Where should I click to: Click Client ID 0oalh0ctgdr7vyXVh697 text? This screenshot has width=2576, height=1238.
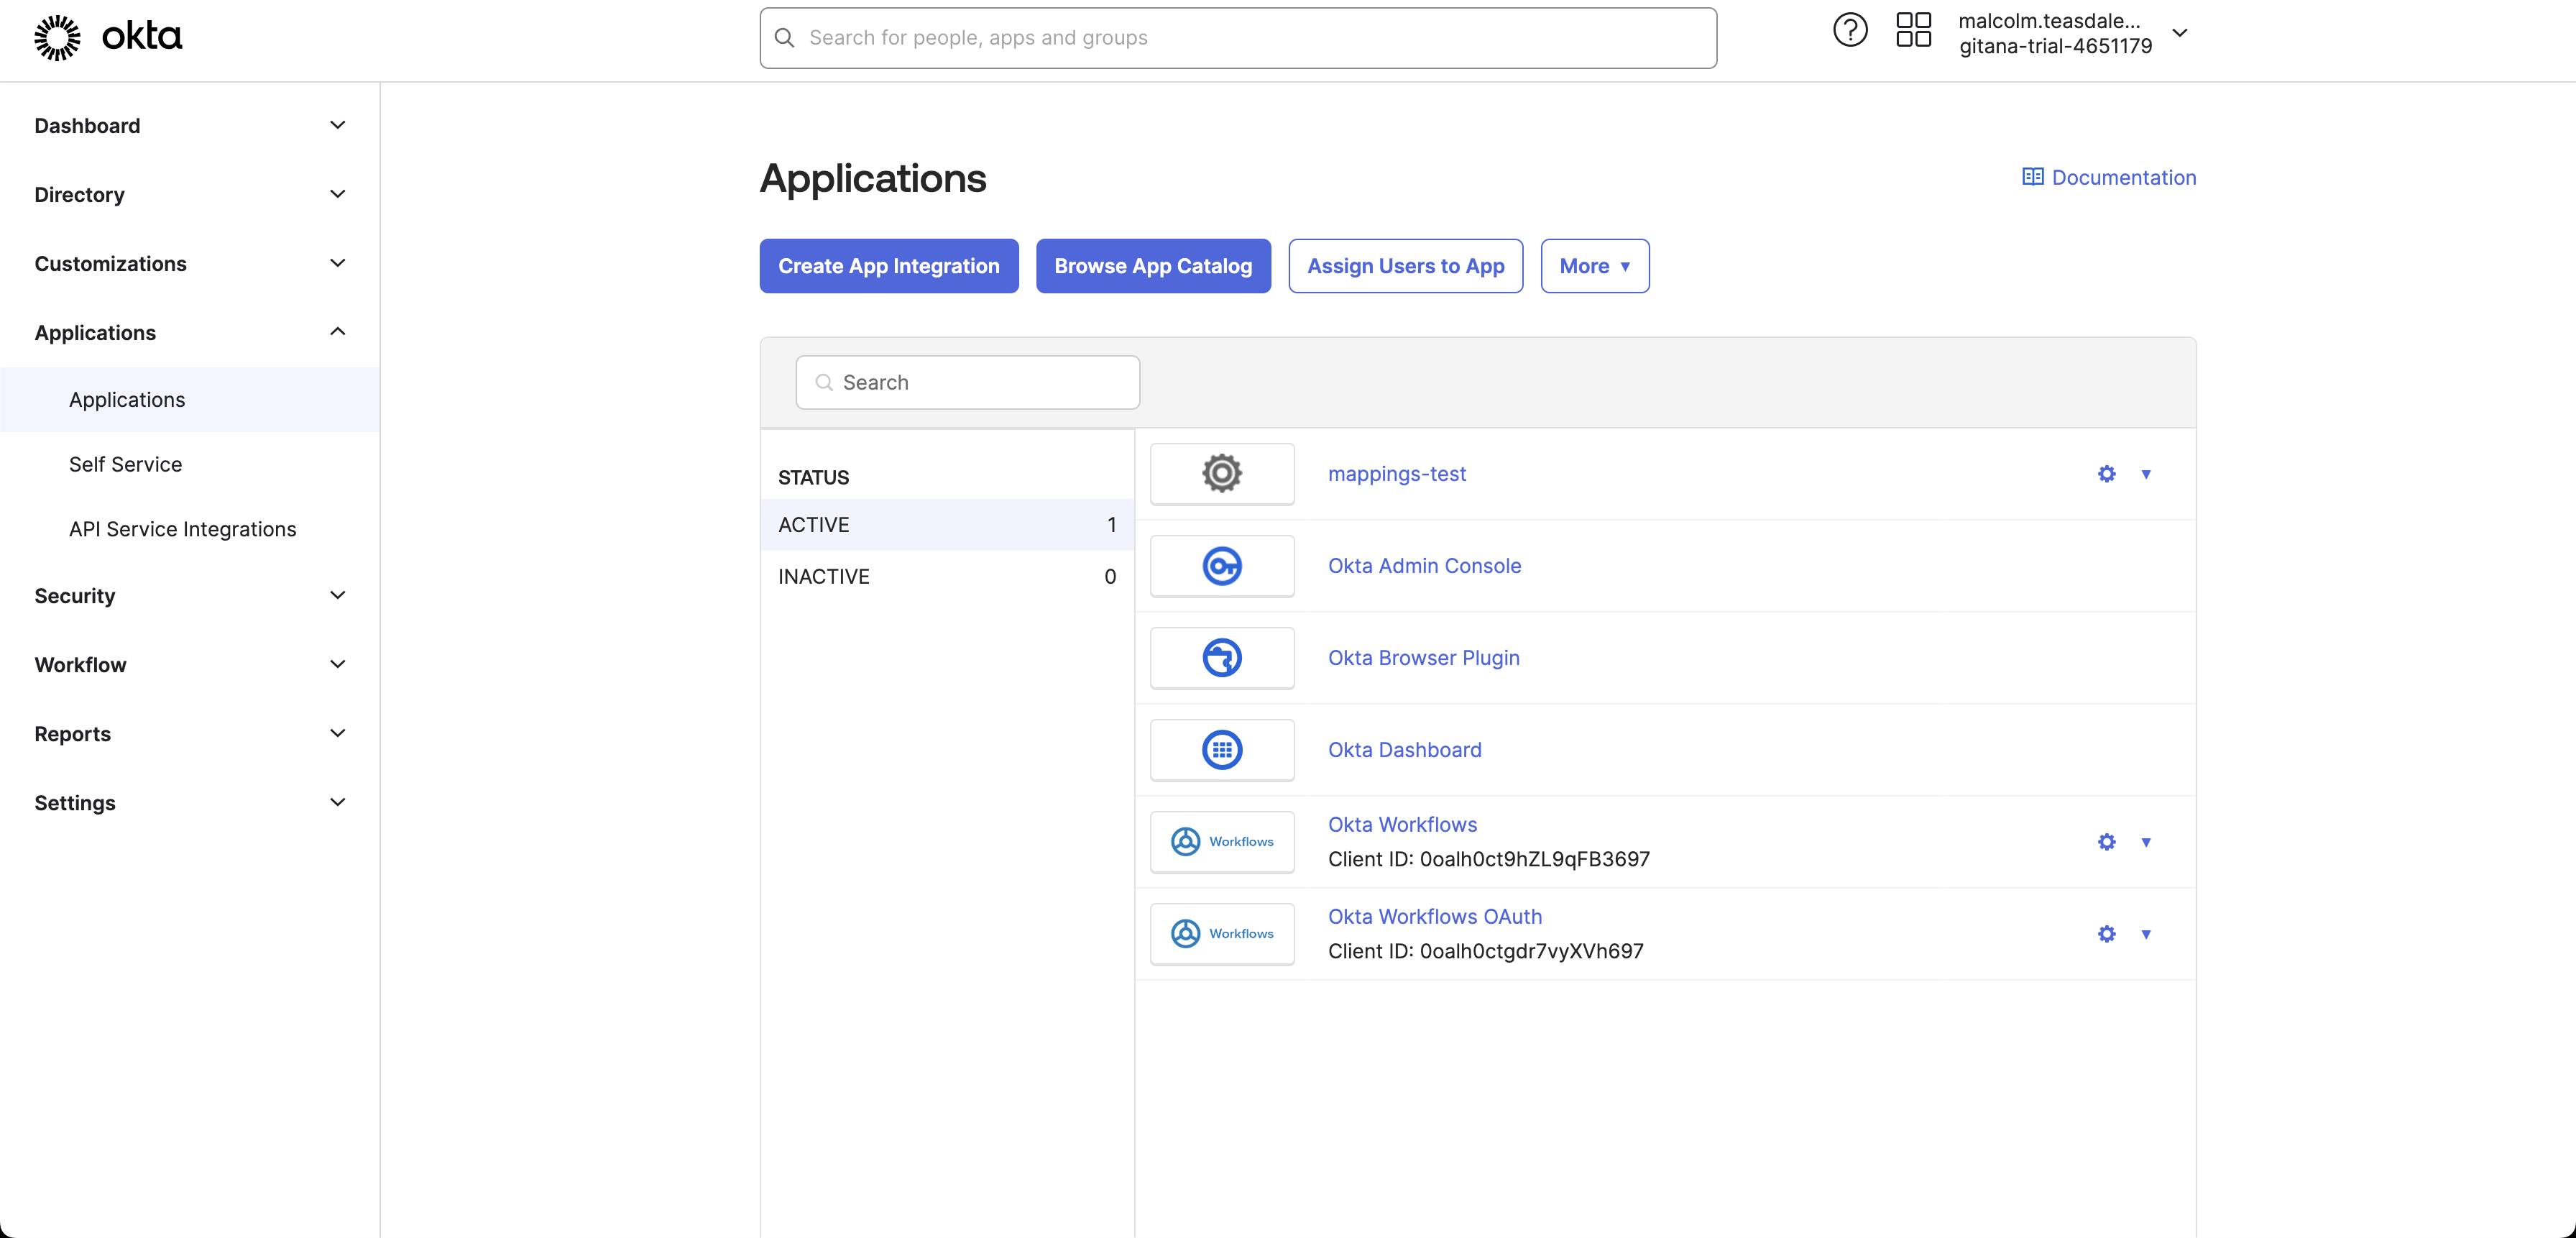pos(1485,951)
